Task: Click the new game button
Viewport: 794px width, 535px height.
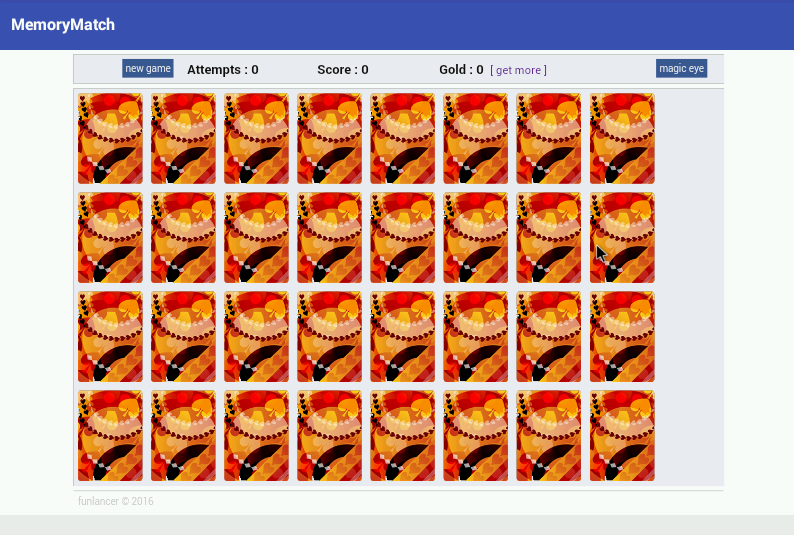Action: [x=148, y=68]
